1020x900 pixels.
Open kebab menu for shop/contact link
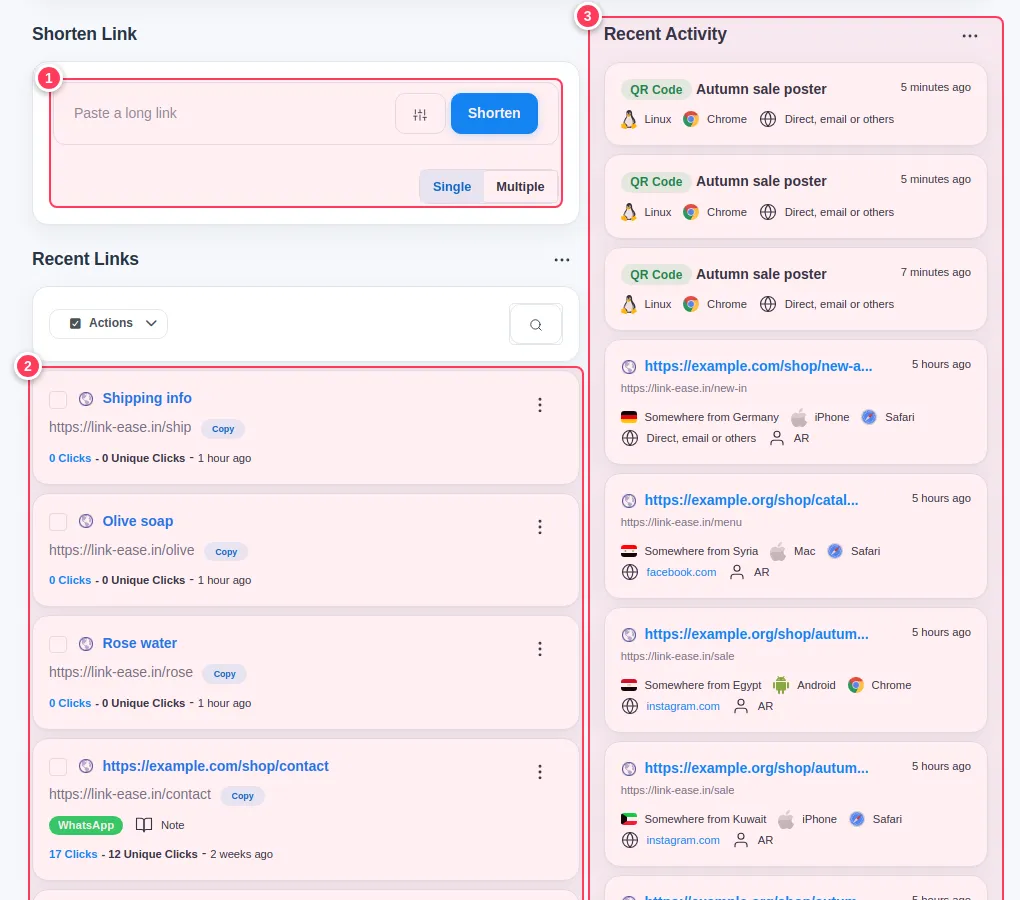pos(540,772)
